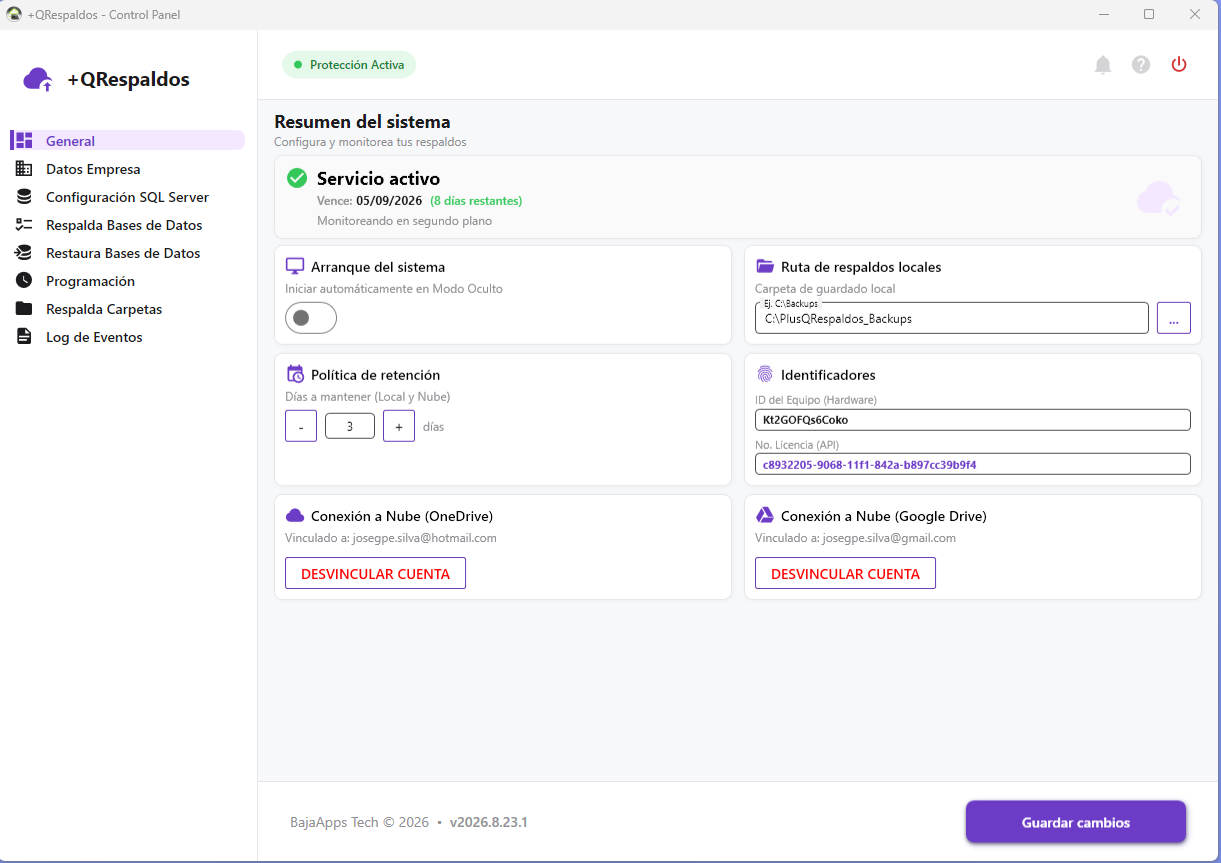Toggle automatic startup in Modo Oculto

[x=311, y=318]
